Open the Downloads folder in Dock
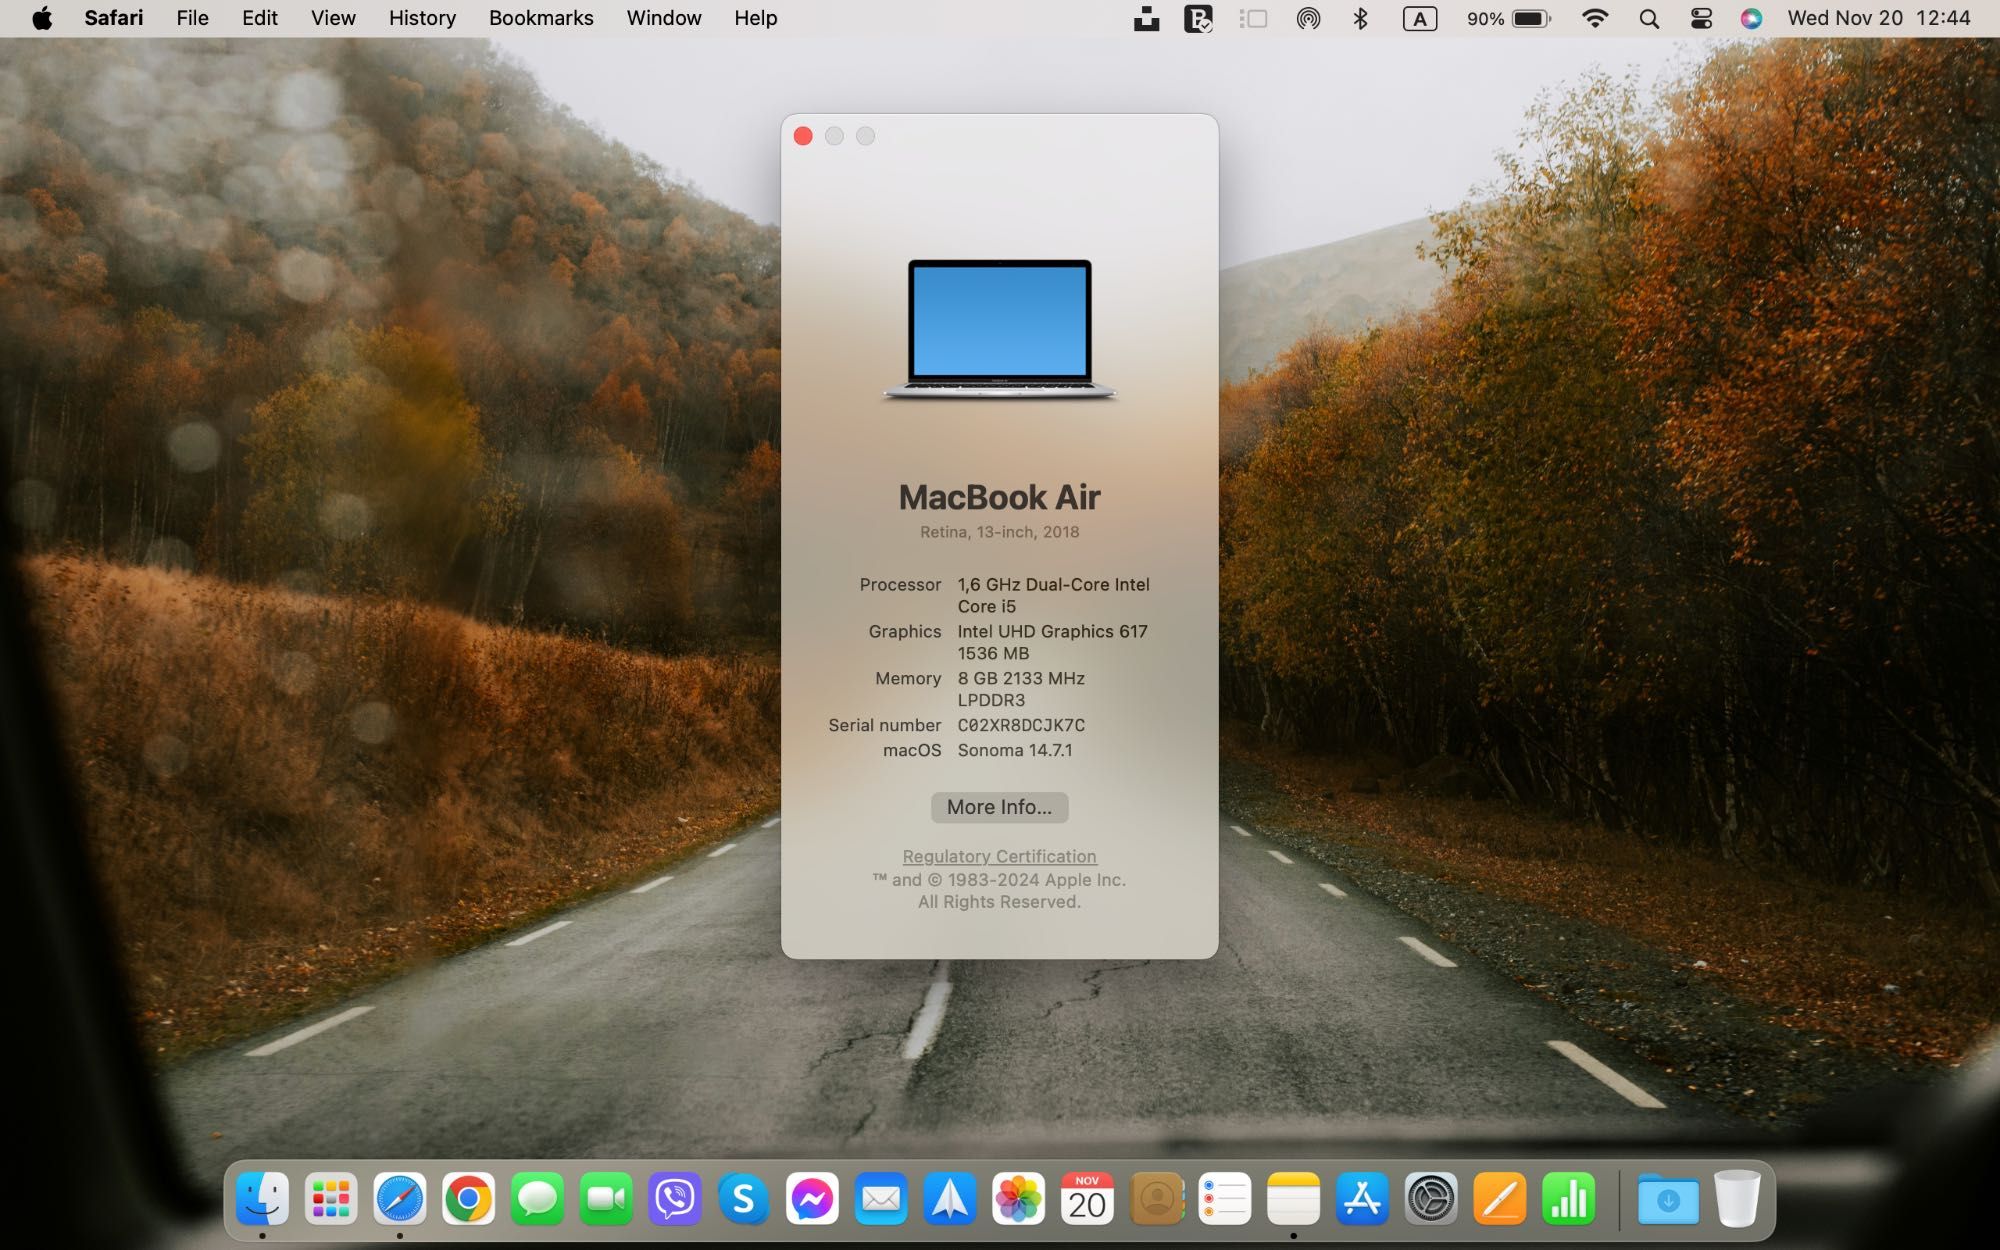The image size is (2000, 1250). point(1668,1198)
